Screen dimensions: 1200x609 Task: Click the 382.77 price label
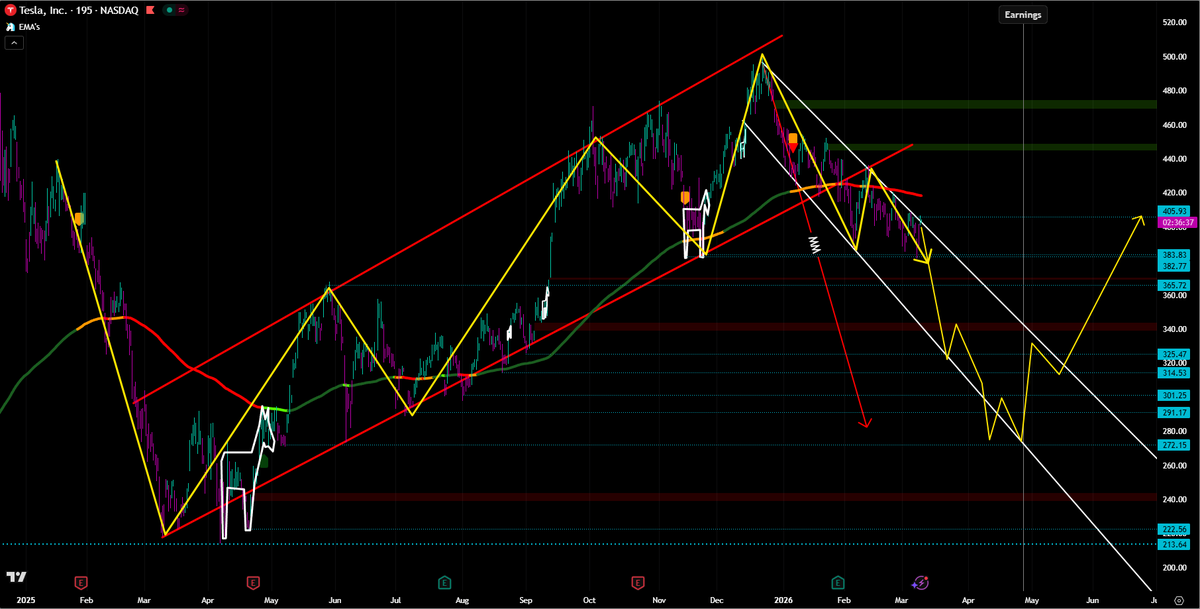tap(1174, 266)
